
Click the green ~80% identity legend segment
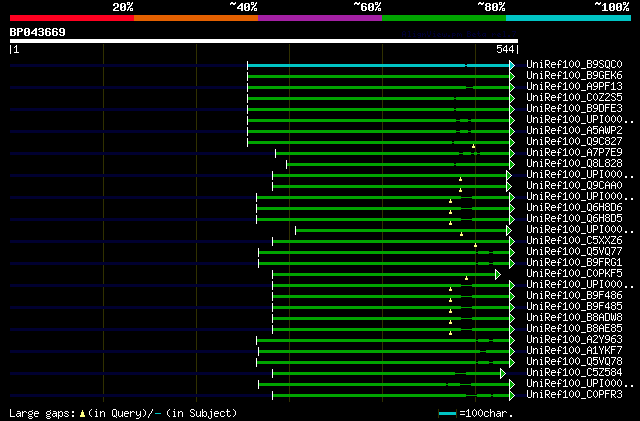point(444,18)
